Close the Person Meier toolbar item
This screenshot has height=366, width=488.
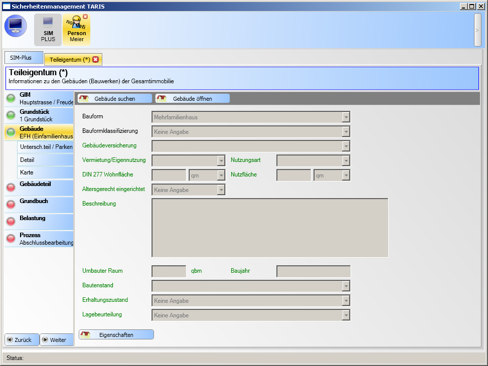click(85, 16)
